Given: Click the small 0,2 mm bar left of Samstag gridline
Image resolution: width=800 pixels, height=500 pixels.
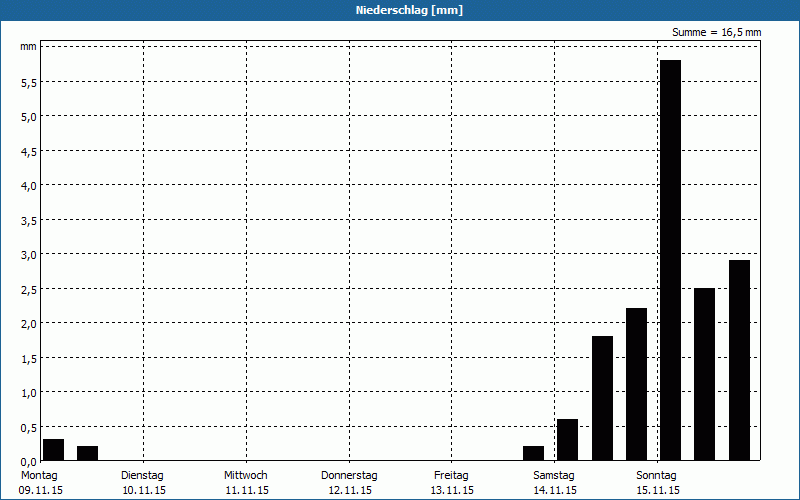Looking at the screenshot, I should tap(534, 454).
